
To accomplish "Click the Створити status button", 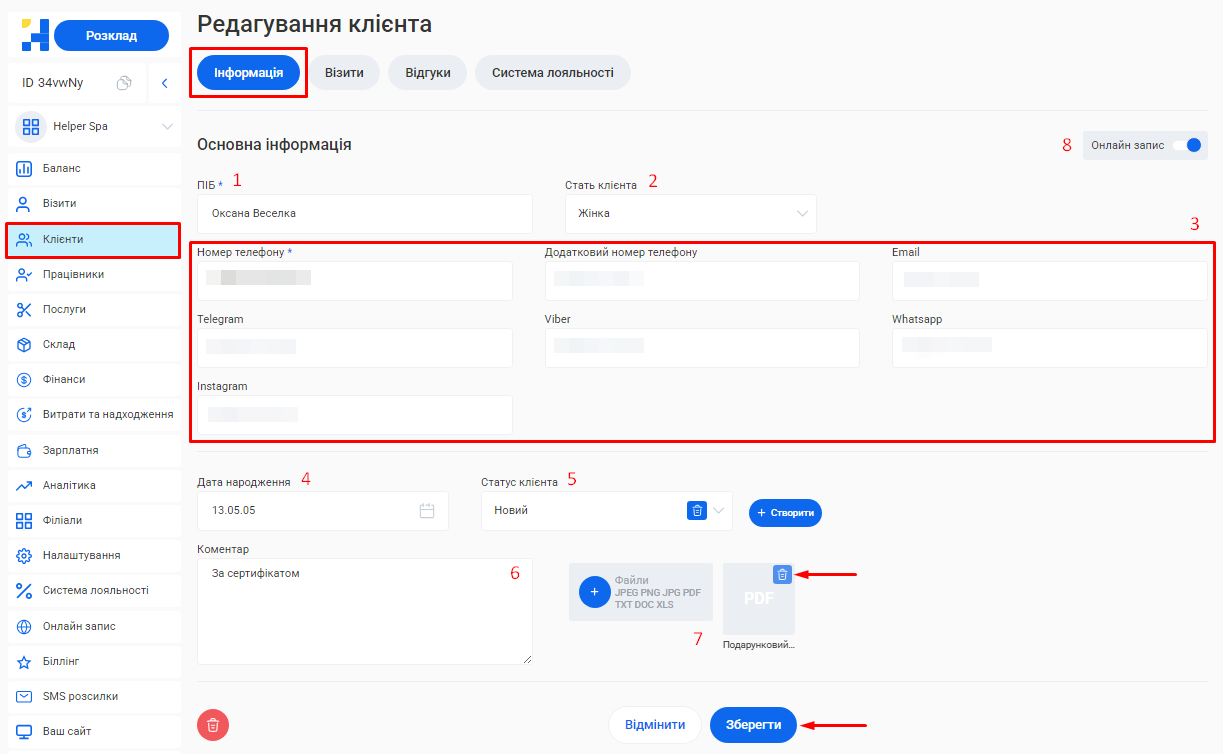I will pyautogui.click(x=785, y=513).
